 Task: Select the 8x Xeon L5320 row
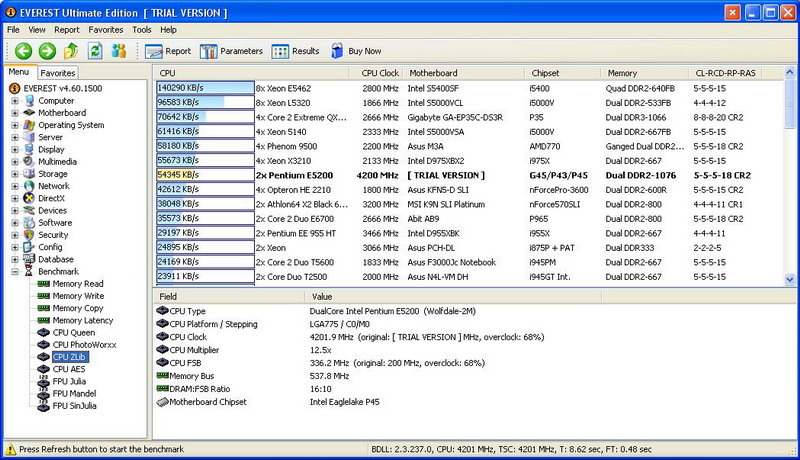pos(468,103)
